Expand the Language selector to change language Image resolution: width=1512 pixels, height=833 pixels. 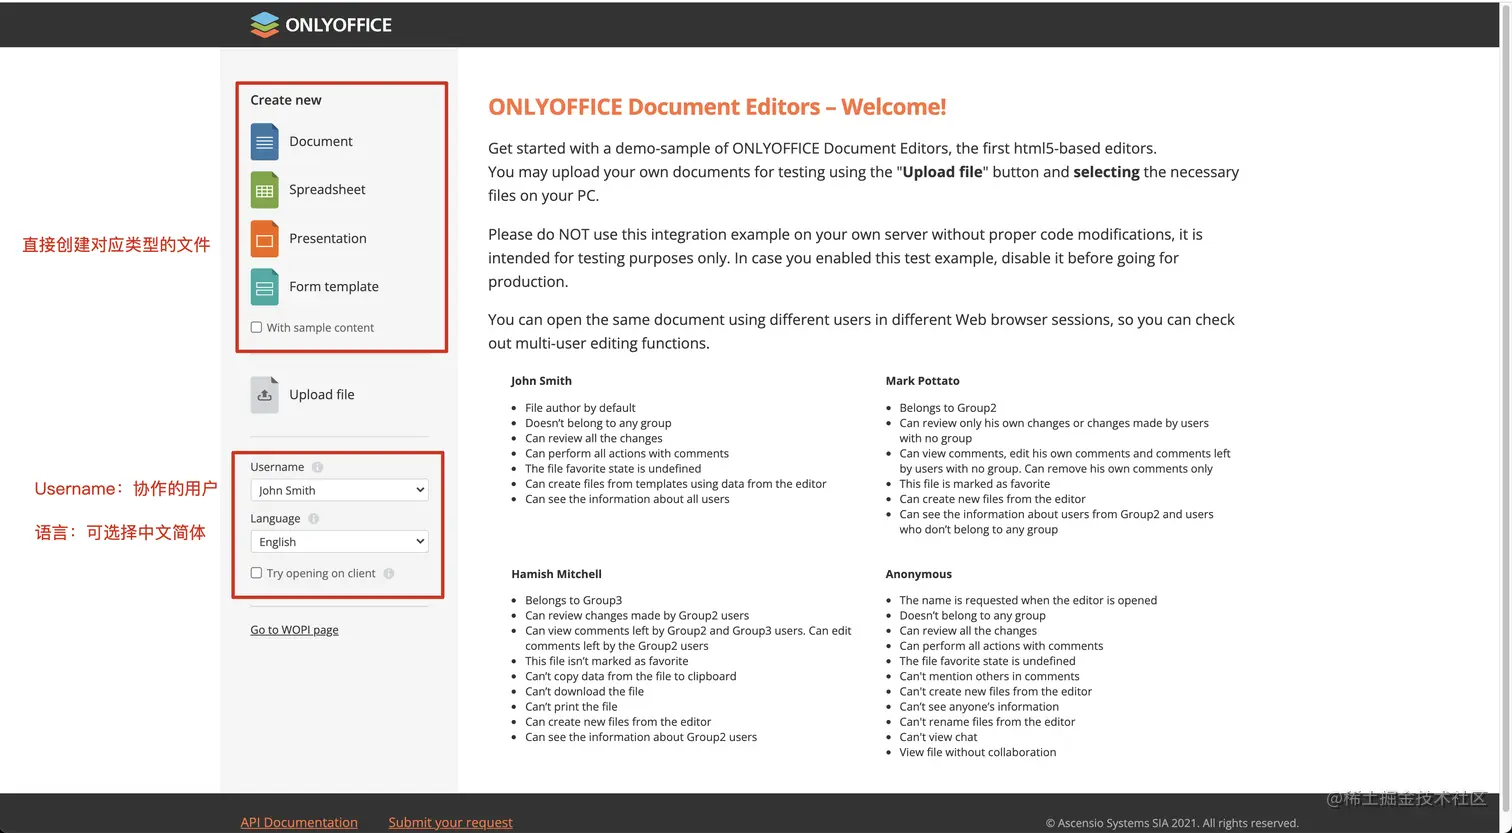(338, 541)
